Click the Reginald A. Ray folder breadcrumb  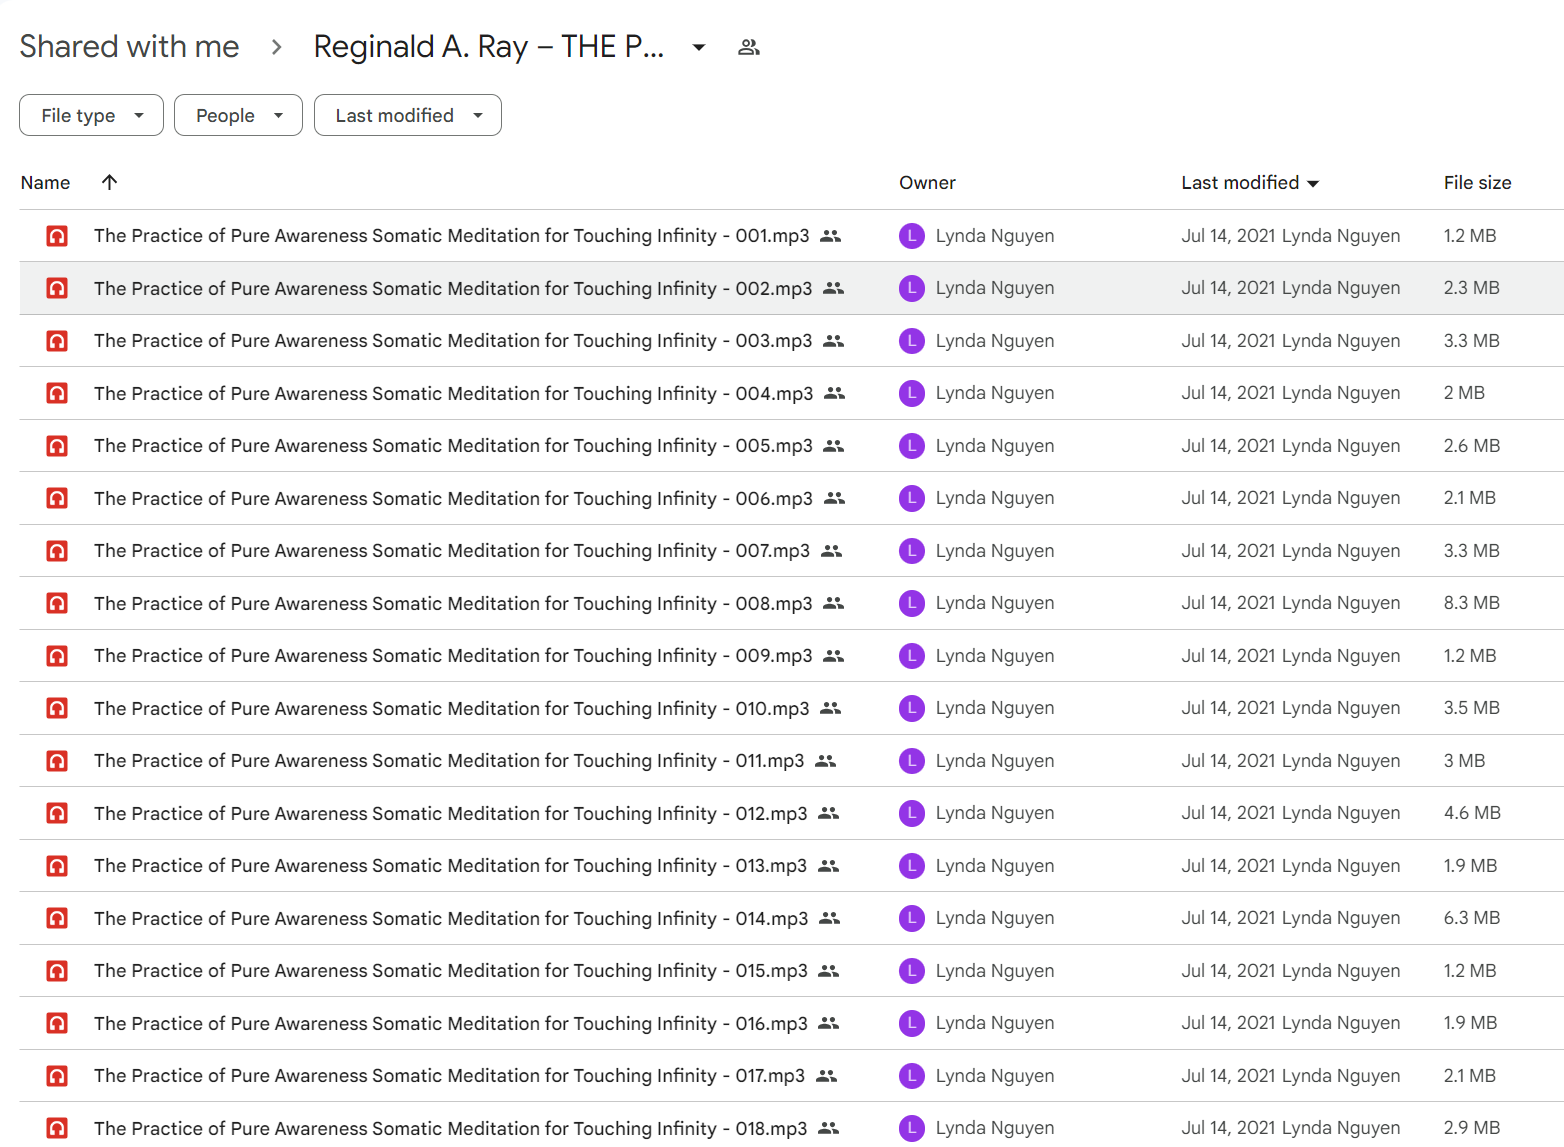489,47
